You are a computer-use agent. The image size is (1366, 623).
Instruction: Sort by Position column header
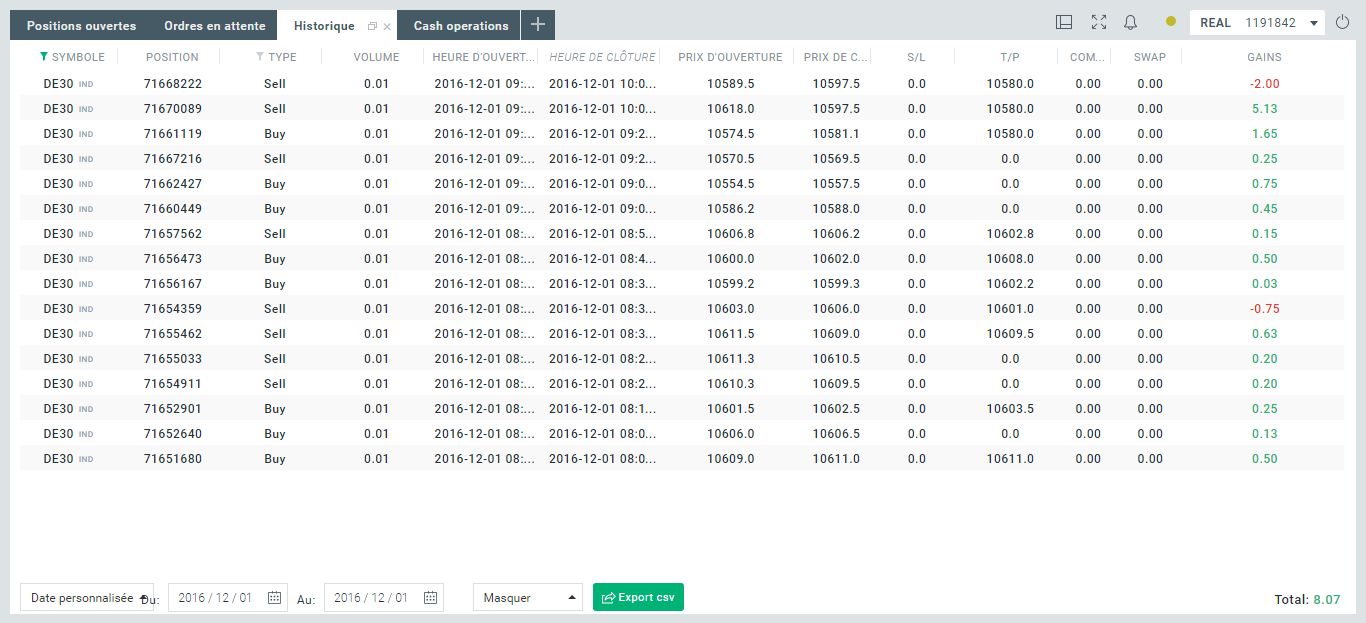click(x=172, y=57)
